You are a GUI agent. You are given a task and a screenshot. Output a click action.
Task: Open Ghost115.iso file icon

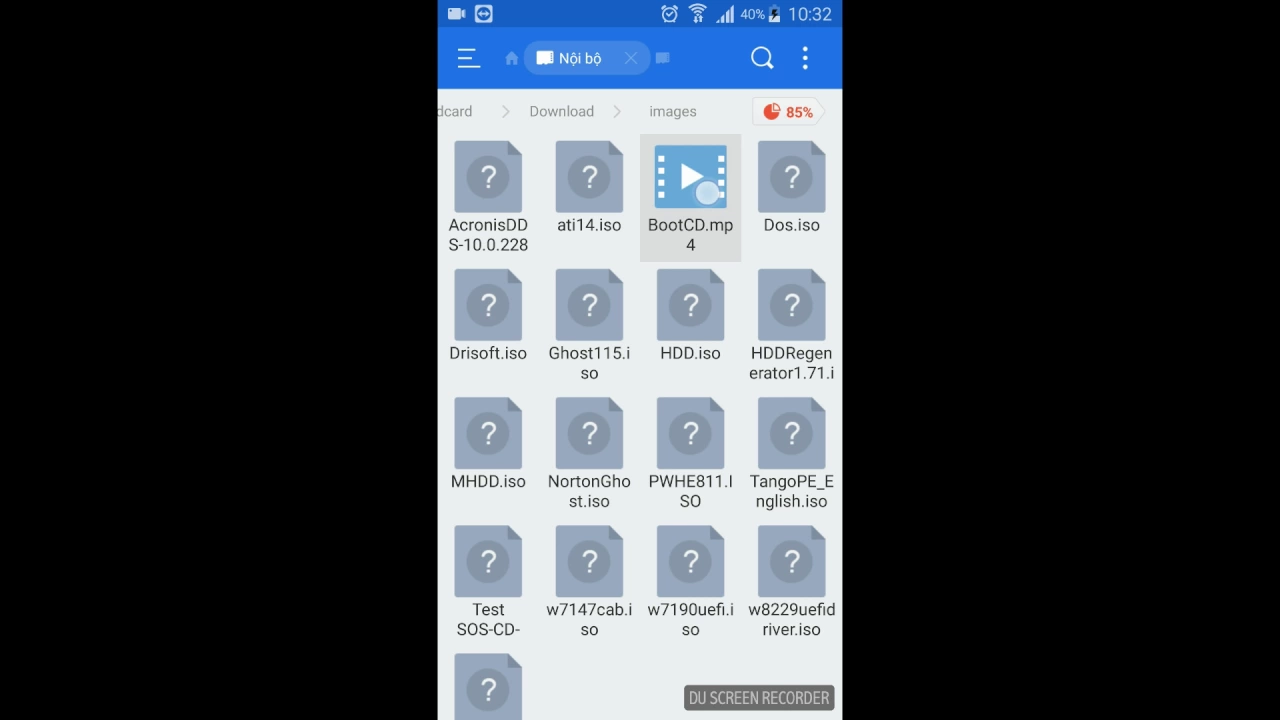[589, 305]
